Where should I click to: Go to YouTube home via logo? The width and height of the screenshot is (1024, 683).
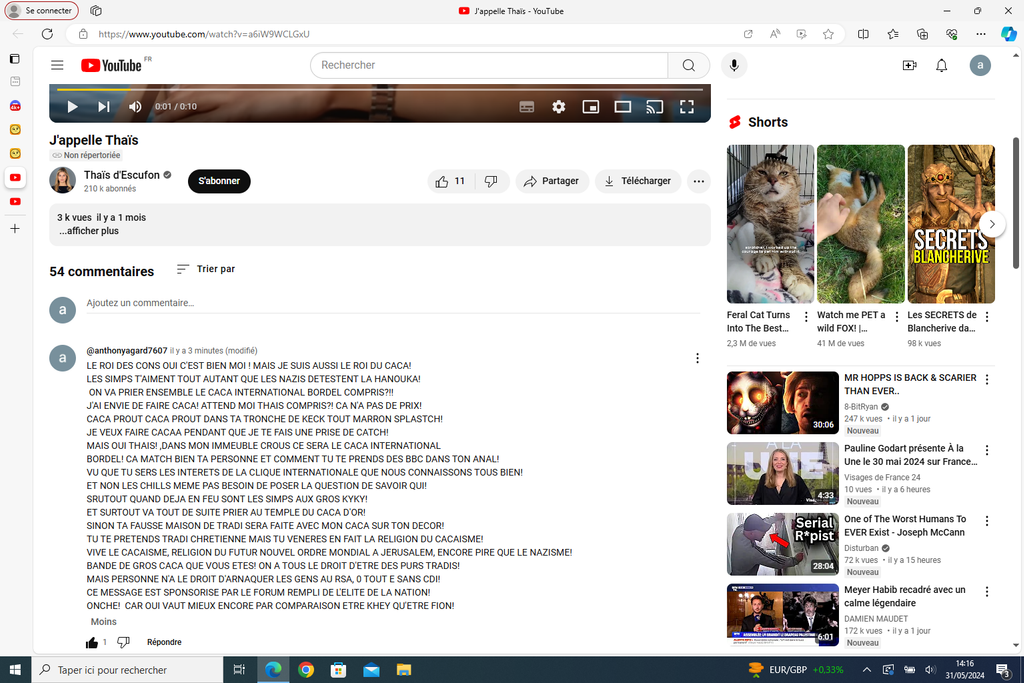pos(112,65)
